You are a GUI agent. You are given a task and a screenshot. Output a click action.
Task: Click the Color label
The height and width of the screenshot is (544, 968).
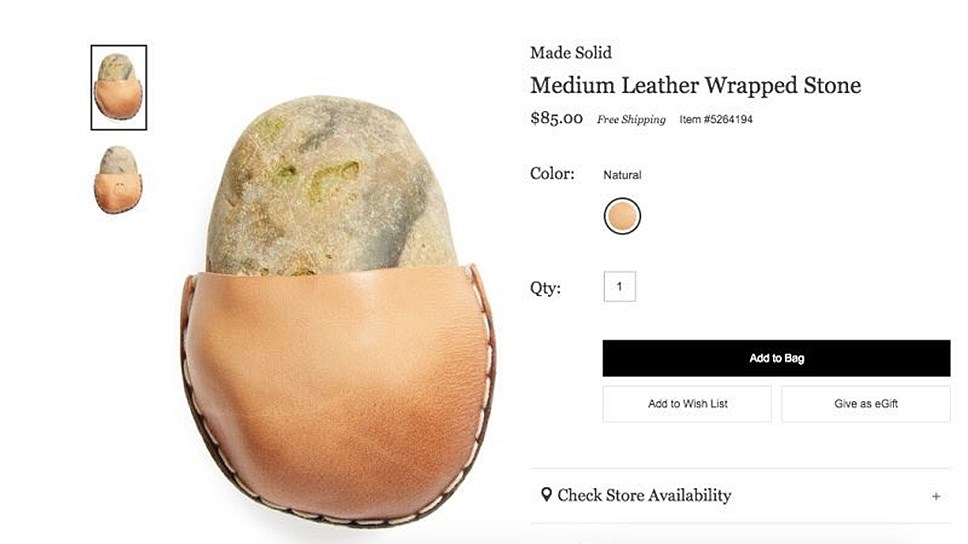point(552,174)
